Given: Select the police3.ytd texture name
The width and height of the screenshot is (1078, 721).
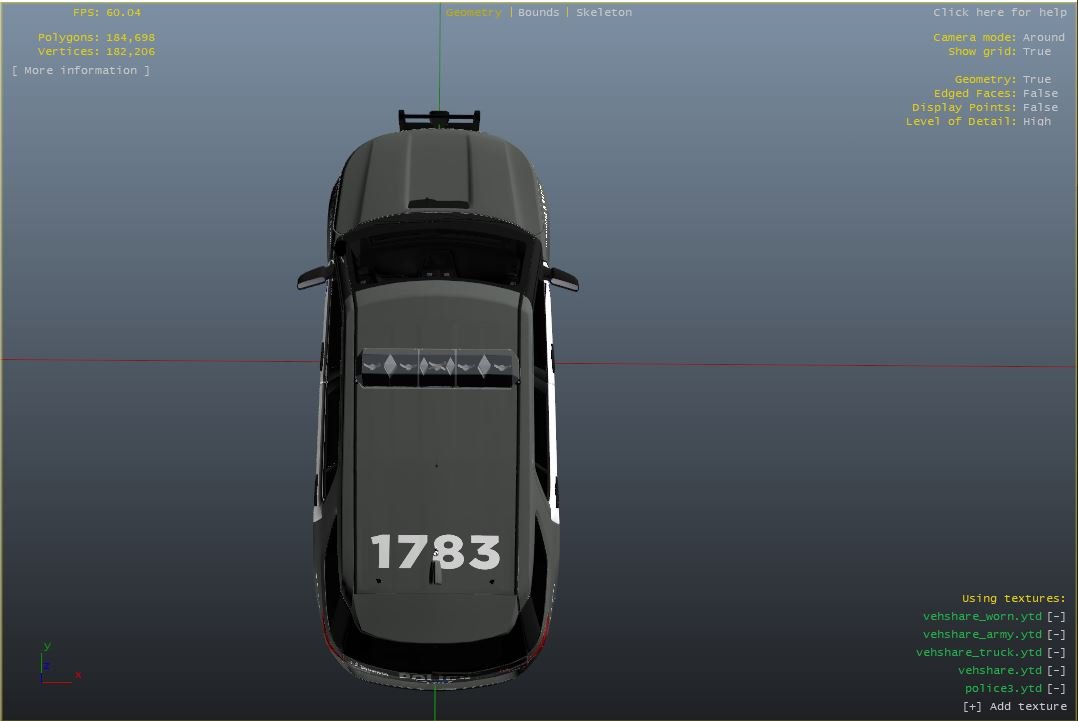Looking at the screenshot, I should click(1002, 689).
